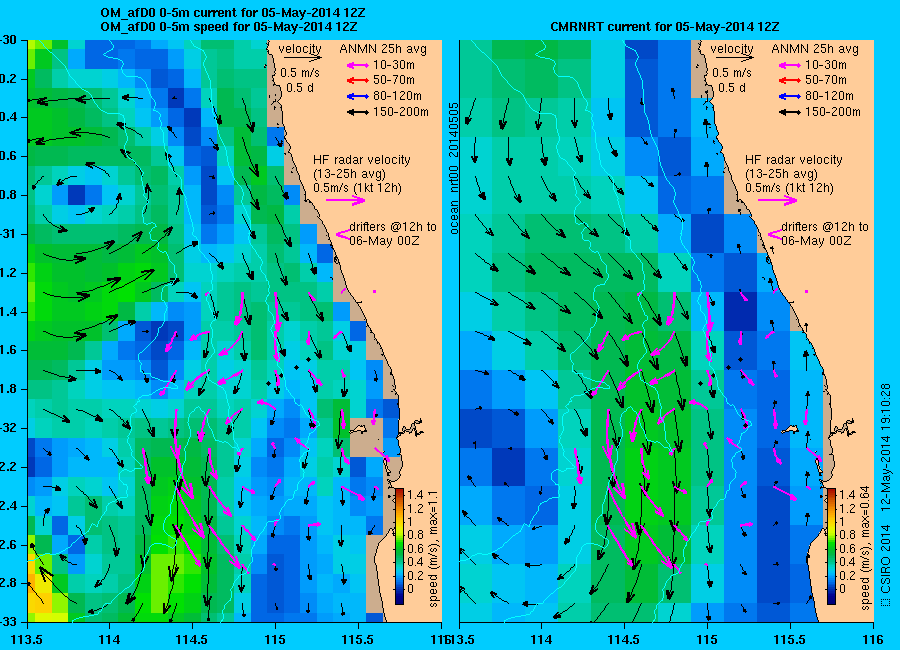This screenshot has width=900, height=650.
Task: Click the magenta 10-30m arrow in OM_afD0 legend
Action: [x=358, y=65]
